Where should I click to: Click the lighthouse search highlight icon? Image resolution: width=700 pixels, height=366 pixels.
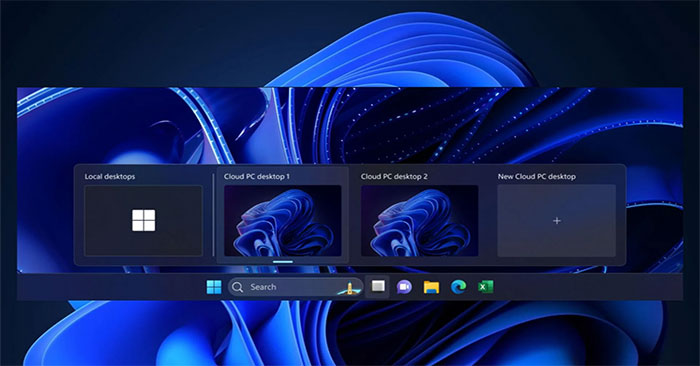click(x=350, y=288)
